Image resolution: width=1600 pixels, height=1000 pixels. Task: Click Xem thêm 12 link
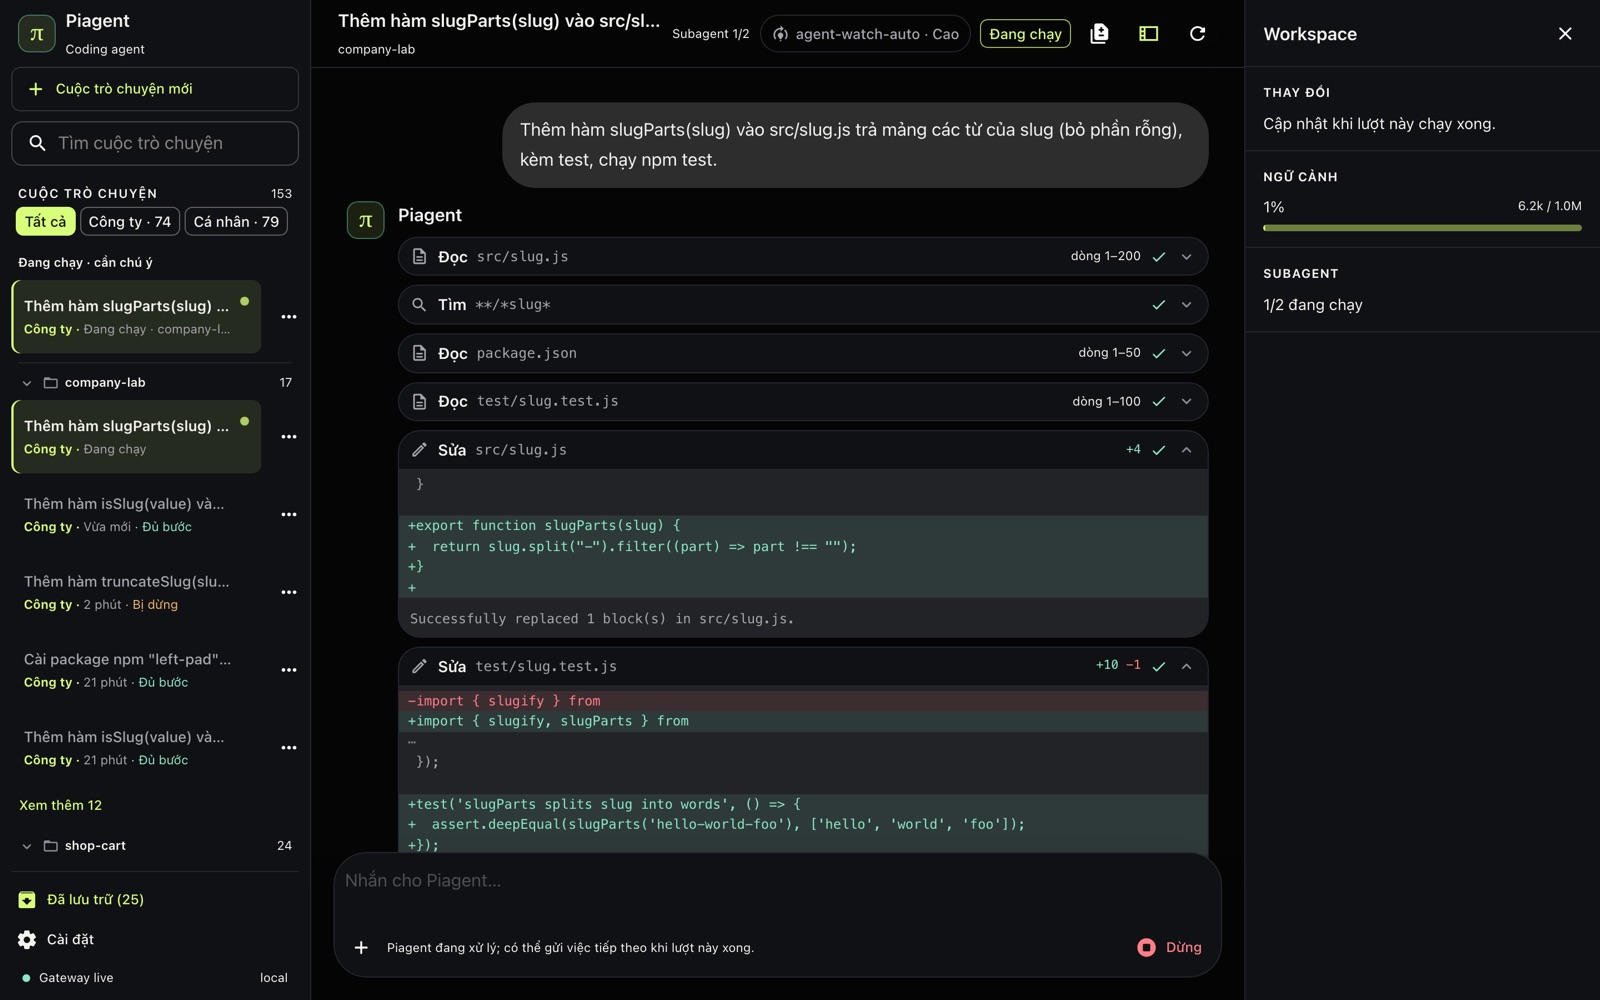pyautogui.click(x=60, y=806)
